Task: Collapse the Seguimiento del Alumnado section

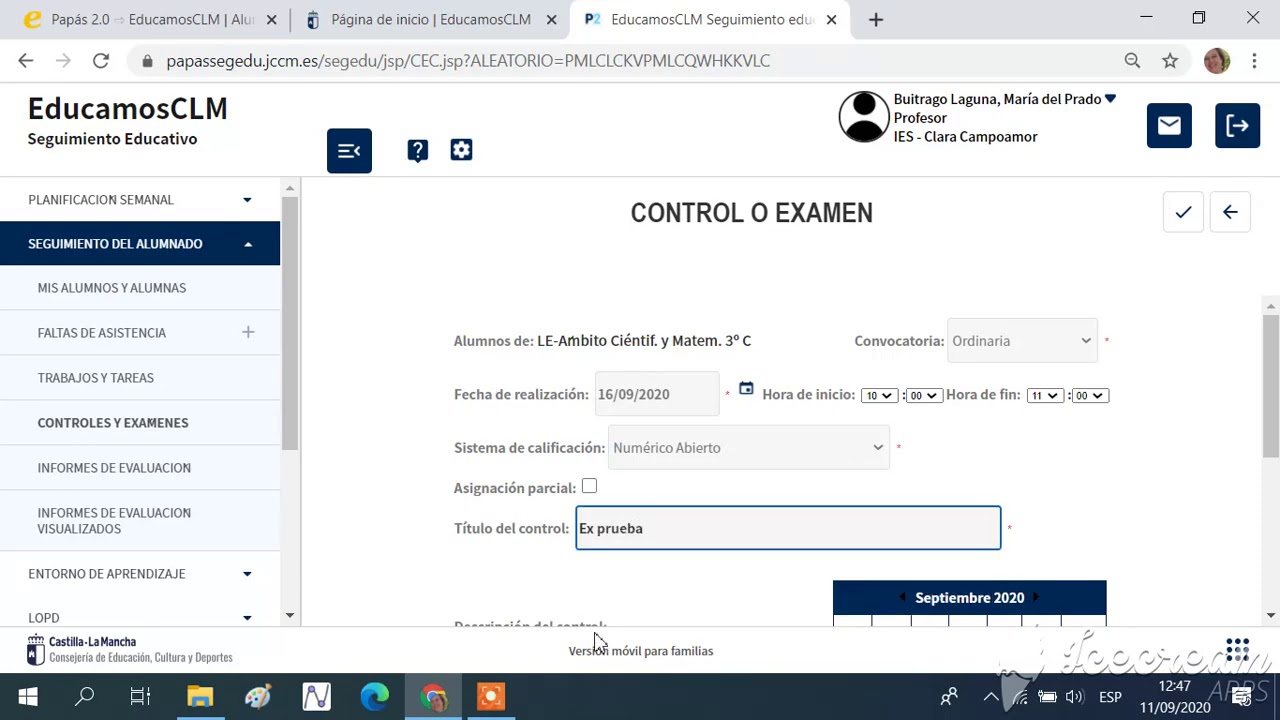Action: (x=140, y=244)
